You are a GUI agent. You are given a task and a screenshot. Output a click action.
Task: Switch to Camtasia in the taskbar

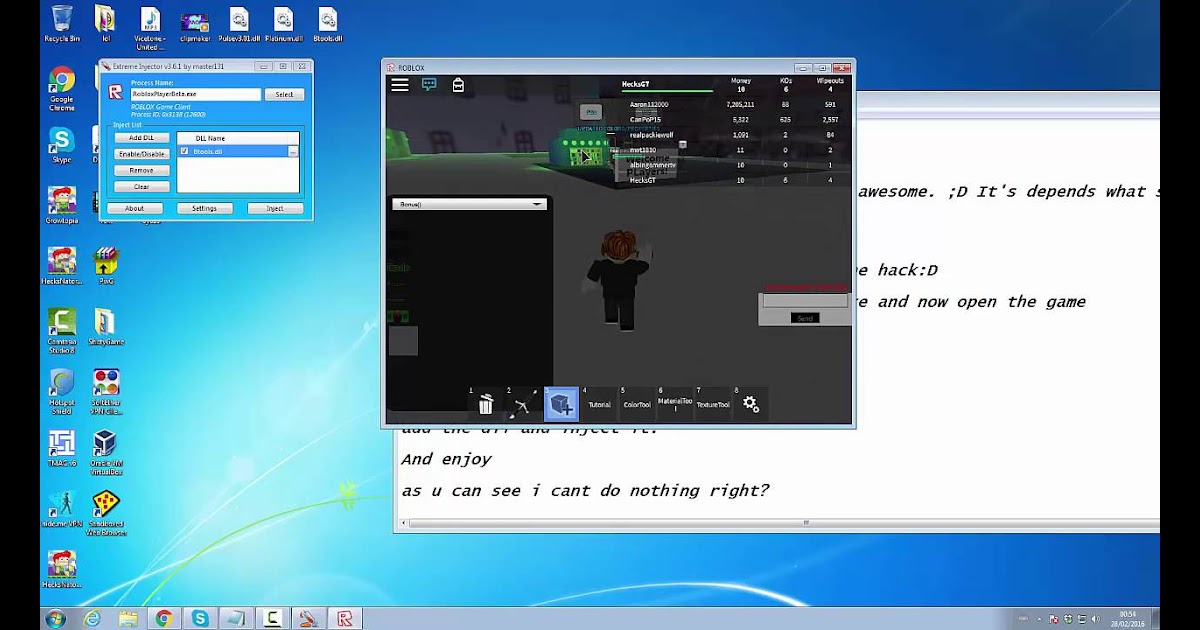[272, 619]
